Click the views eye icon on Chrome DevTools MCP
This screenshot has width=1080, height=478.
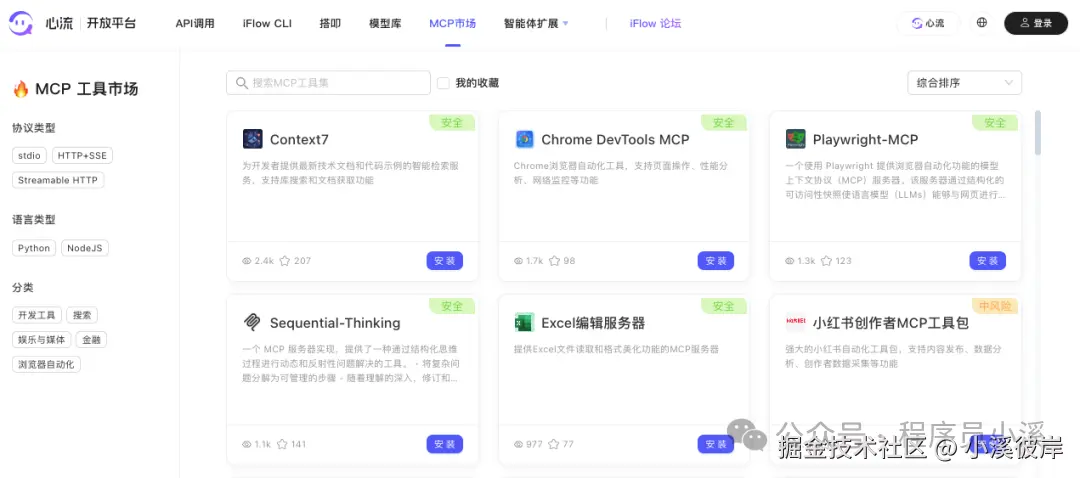[x=519, y=261]
